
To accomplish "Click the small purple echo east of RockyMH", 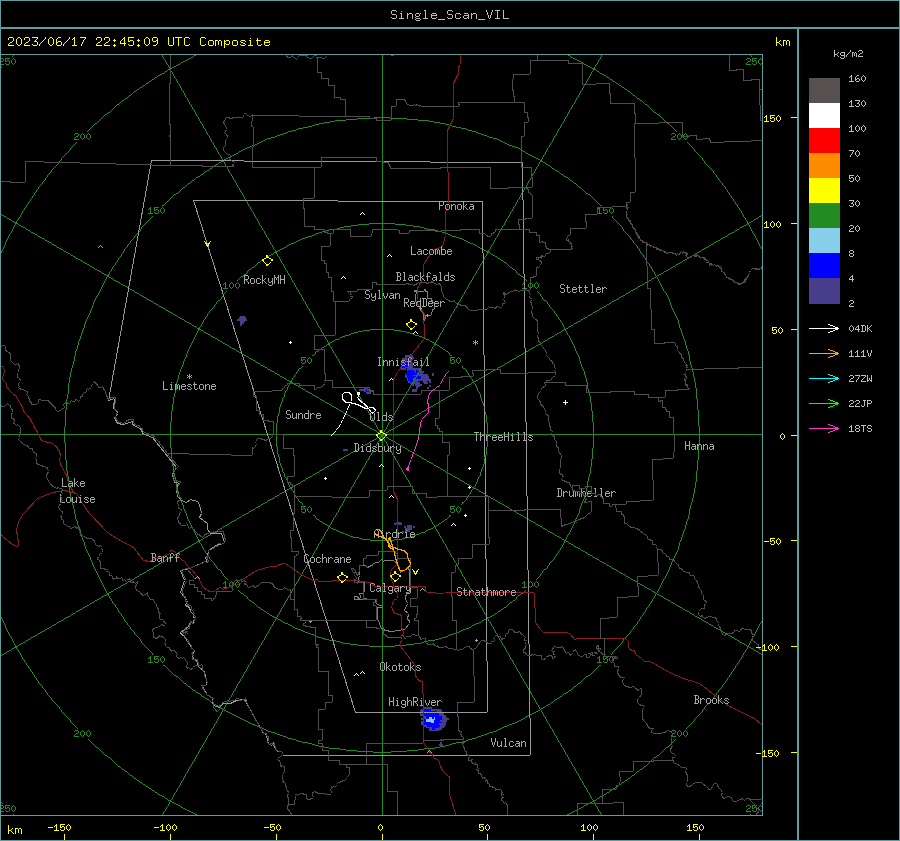I will pos(242,320).
